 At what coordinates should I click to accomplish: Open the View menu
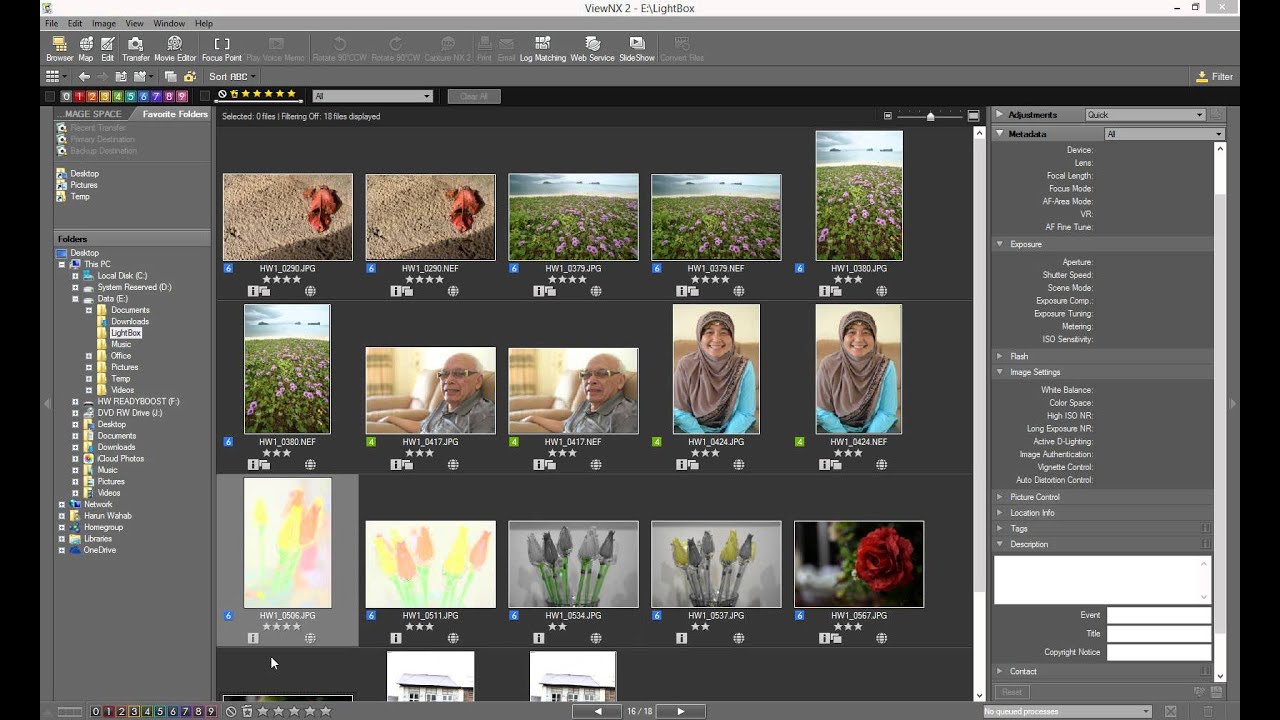pyautogui.click(x=134, y=23)
